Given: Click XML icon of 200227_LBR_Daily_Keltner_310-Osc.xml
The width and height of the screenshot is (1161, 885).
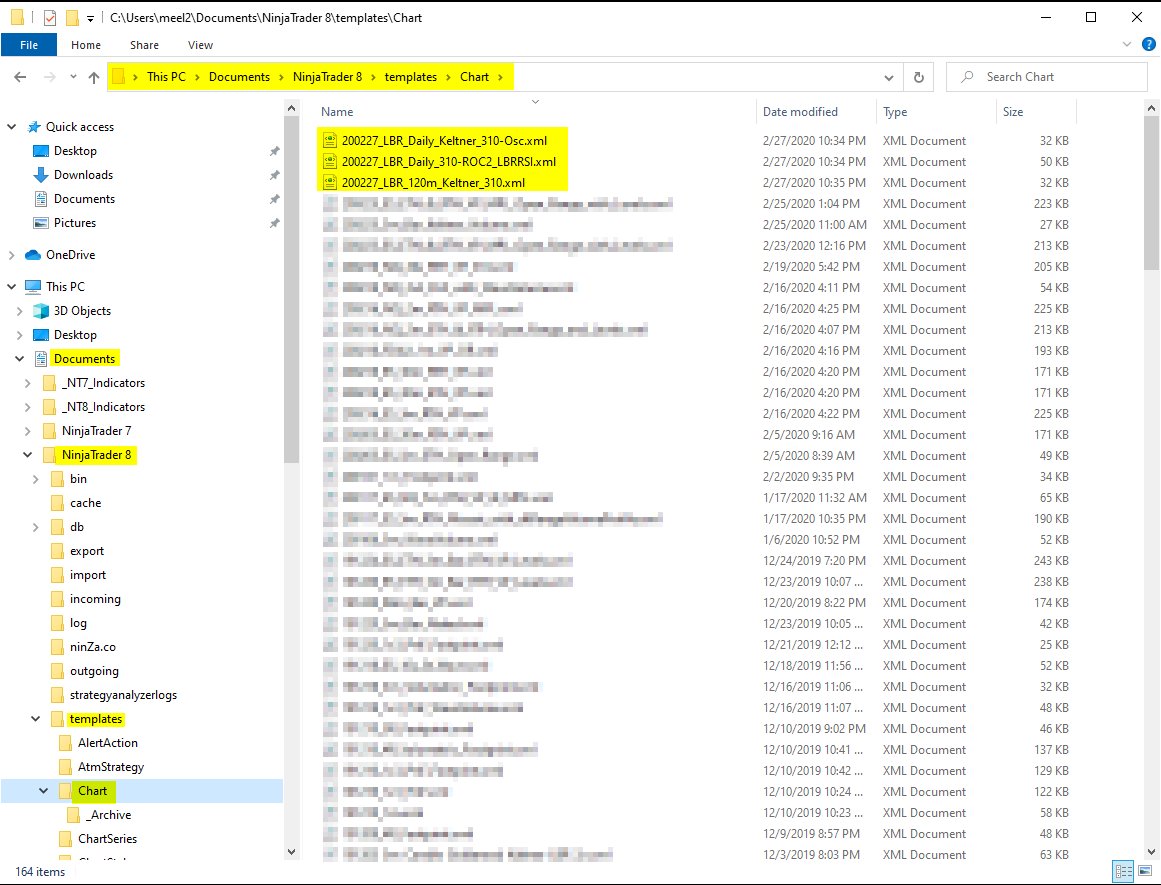Looking at the screenshot, I should (329, 141).
